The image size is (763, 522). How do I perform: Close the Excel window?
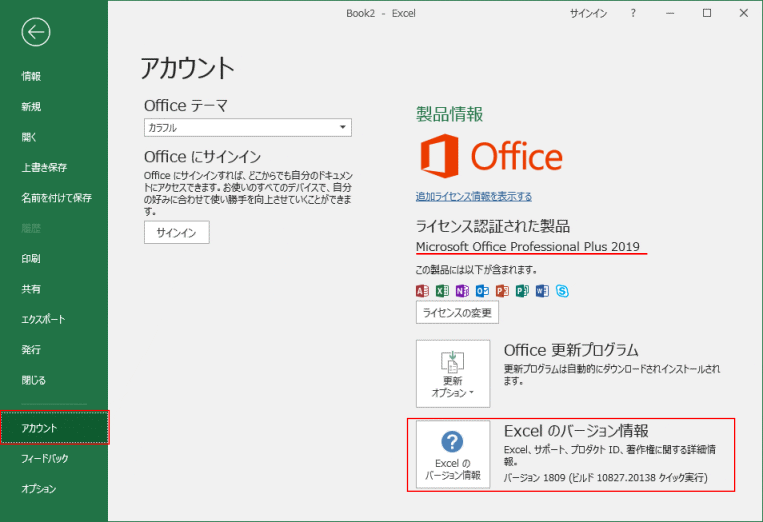[744, 14]
